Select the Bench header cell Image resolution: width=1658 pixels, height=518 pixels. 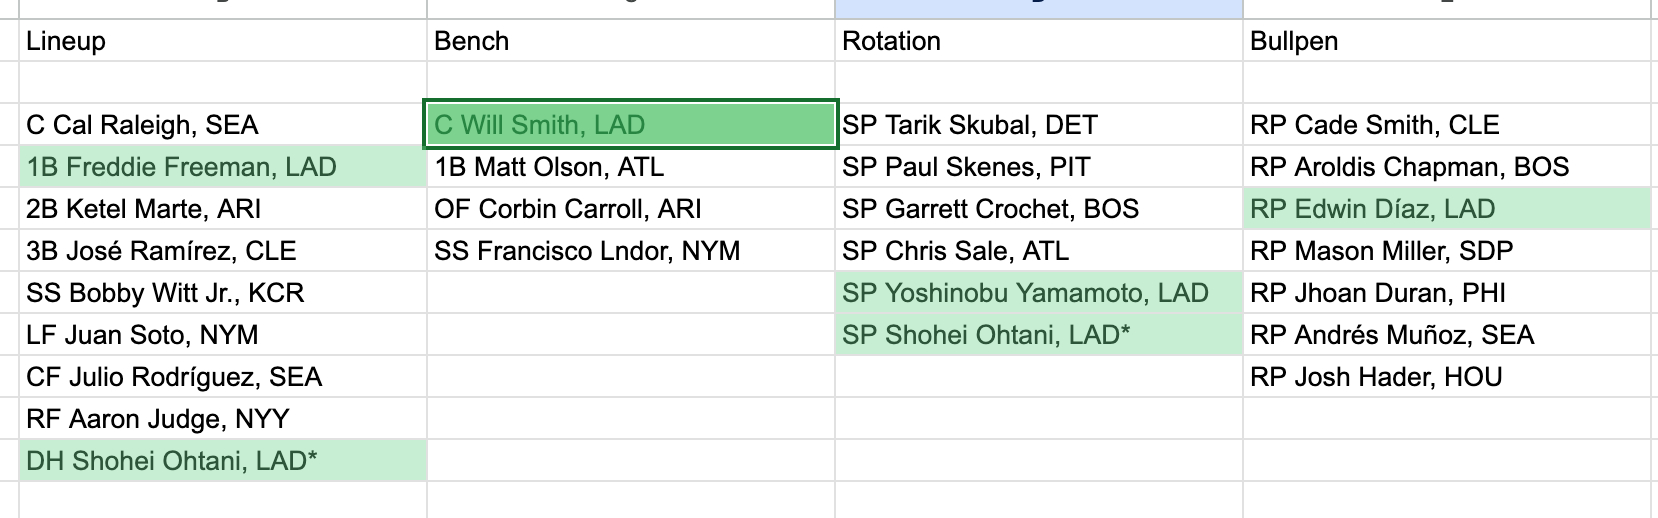(630, 41)
